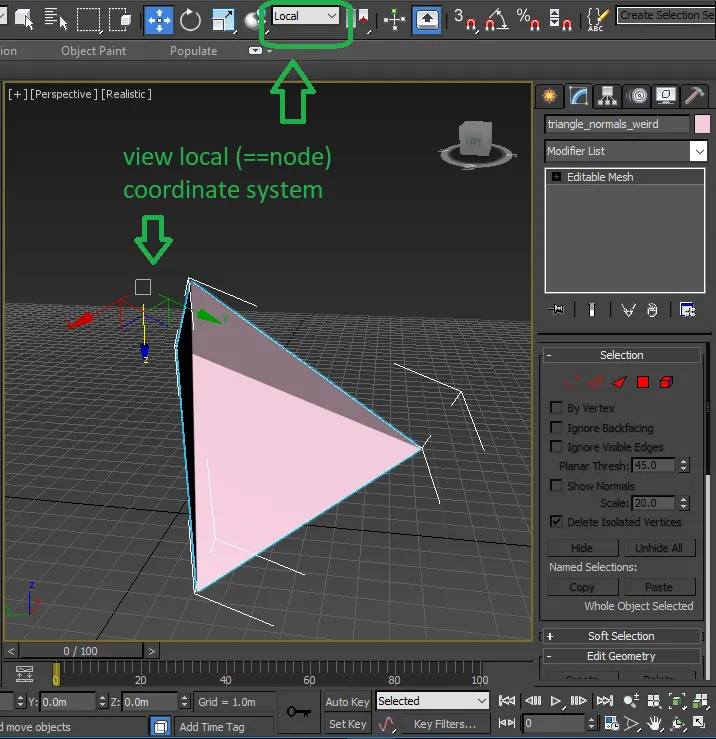Open the Populate ribbon tab
This screenshot has width=716, height=739.
[193, 51]
